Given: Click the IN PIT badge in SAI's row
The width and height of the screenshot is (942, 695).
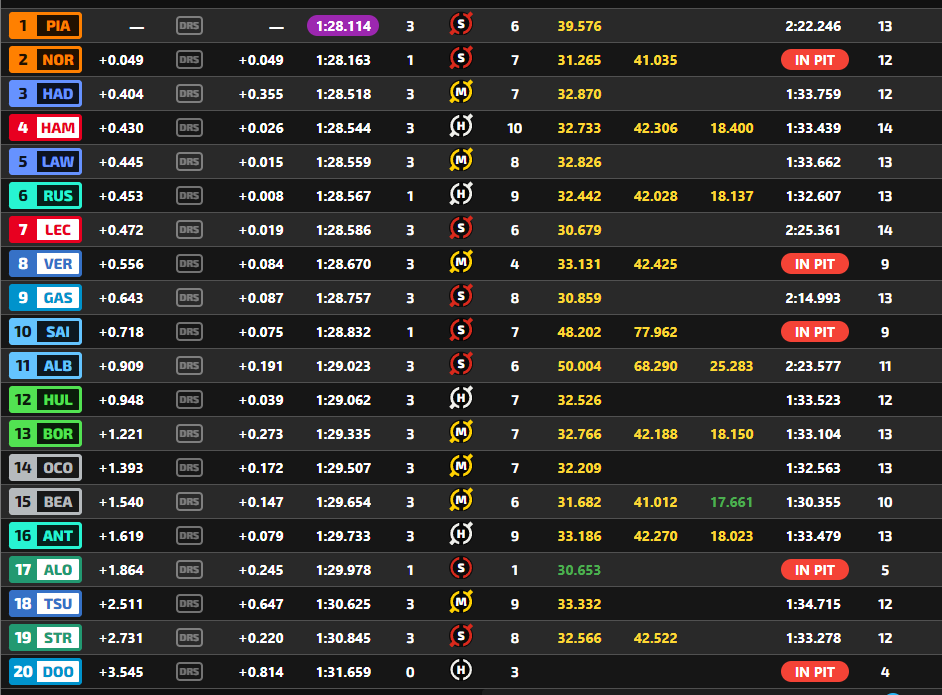Looking at the screenshot, I should pyautogui.click(x=815, y=332).
